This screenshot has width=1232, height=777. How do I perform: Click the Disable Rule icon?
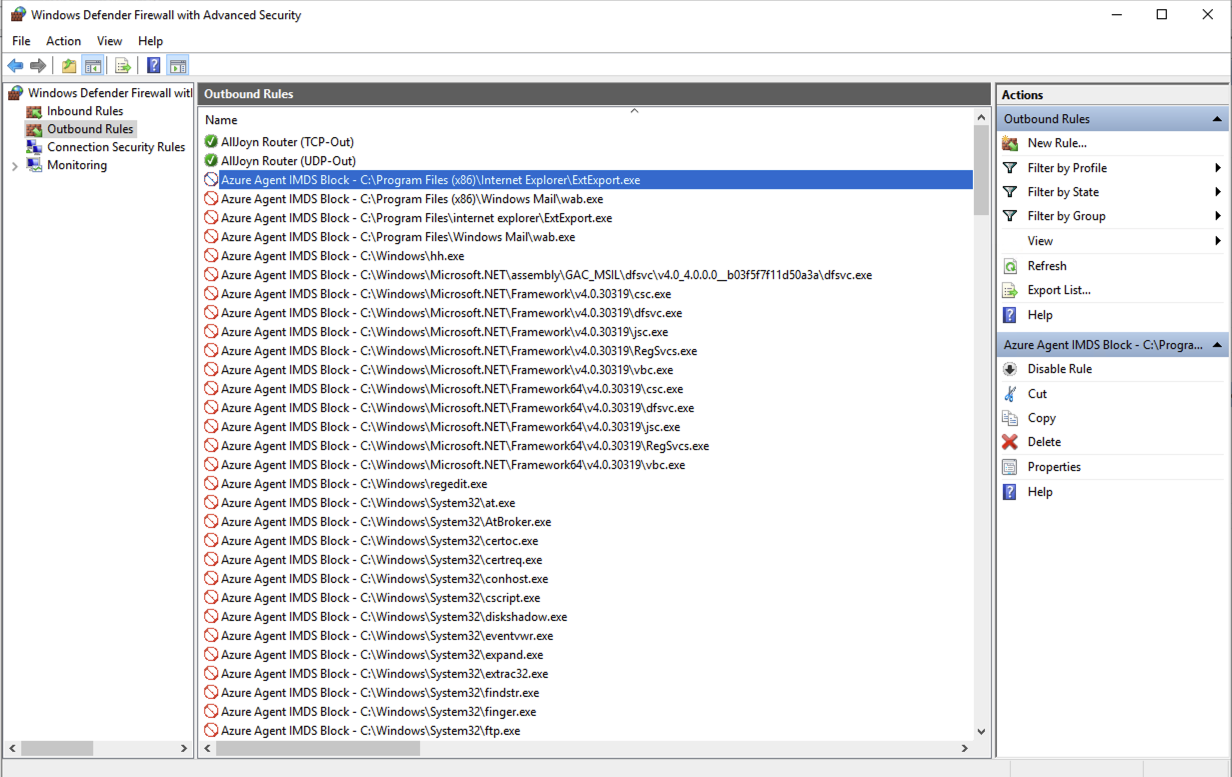1009,368
